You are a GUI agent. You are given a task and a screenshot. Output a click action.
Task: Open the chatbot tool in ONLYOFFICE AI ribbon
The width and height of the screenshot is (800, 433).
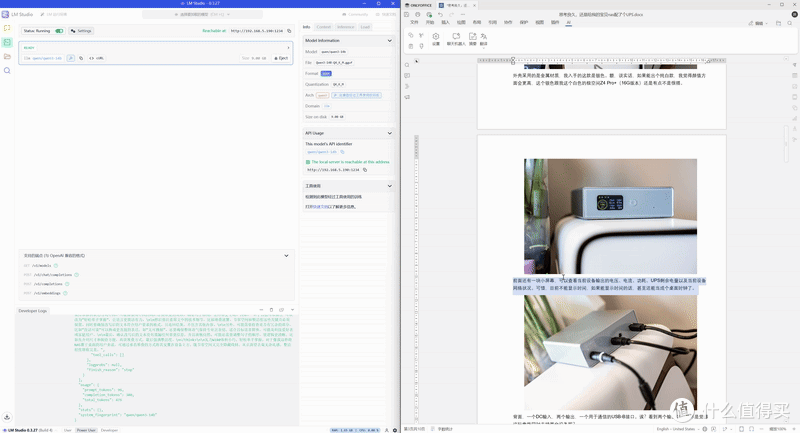point(456,39)
